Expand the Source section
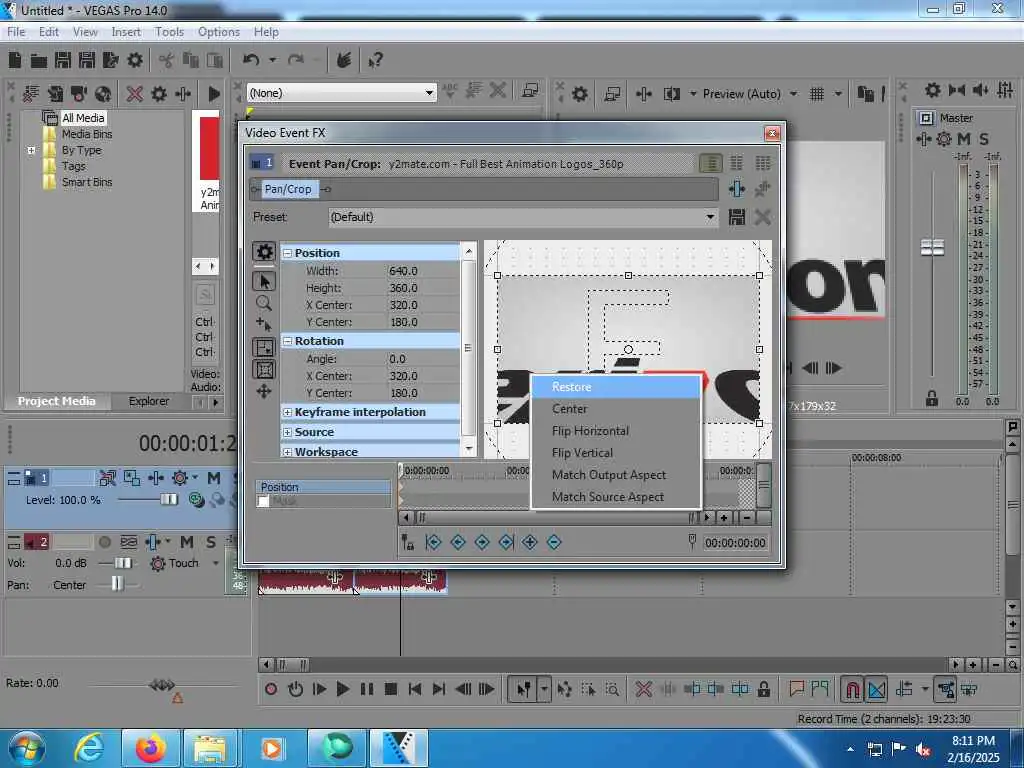This screenshot has width=1024, height=768. 287,432
